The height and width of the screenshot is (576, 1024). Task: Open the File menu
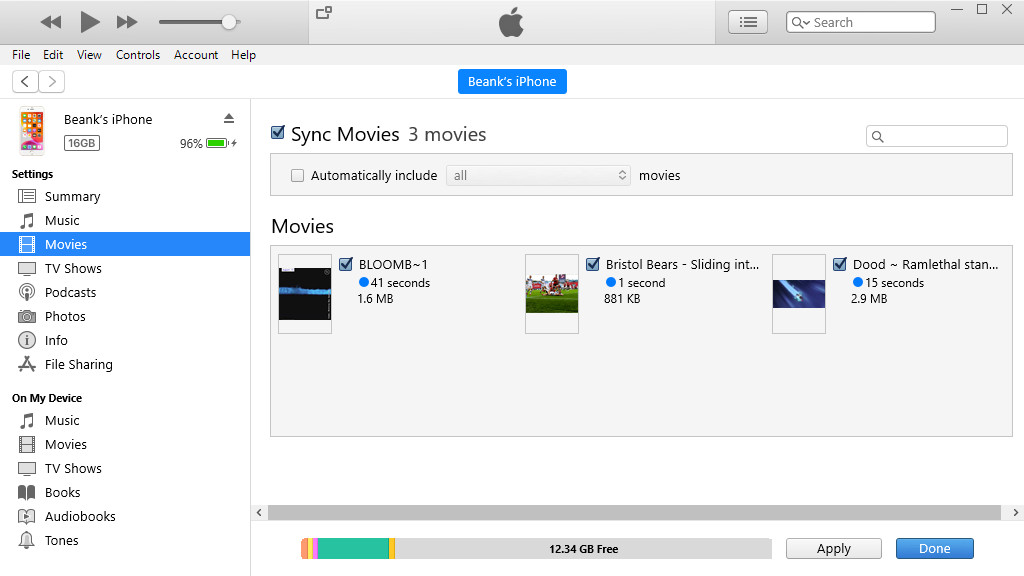click(x=21, y=55)
